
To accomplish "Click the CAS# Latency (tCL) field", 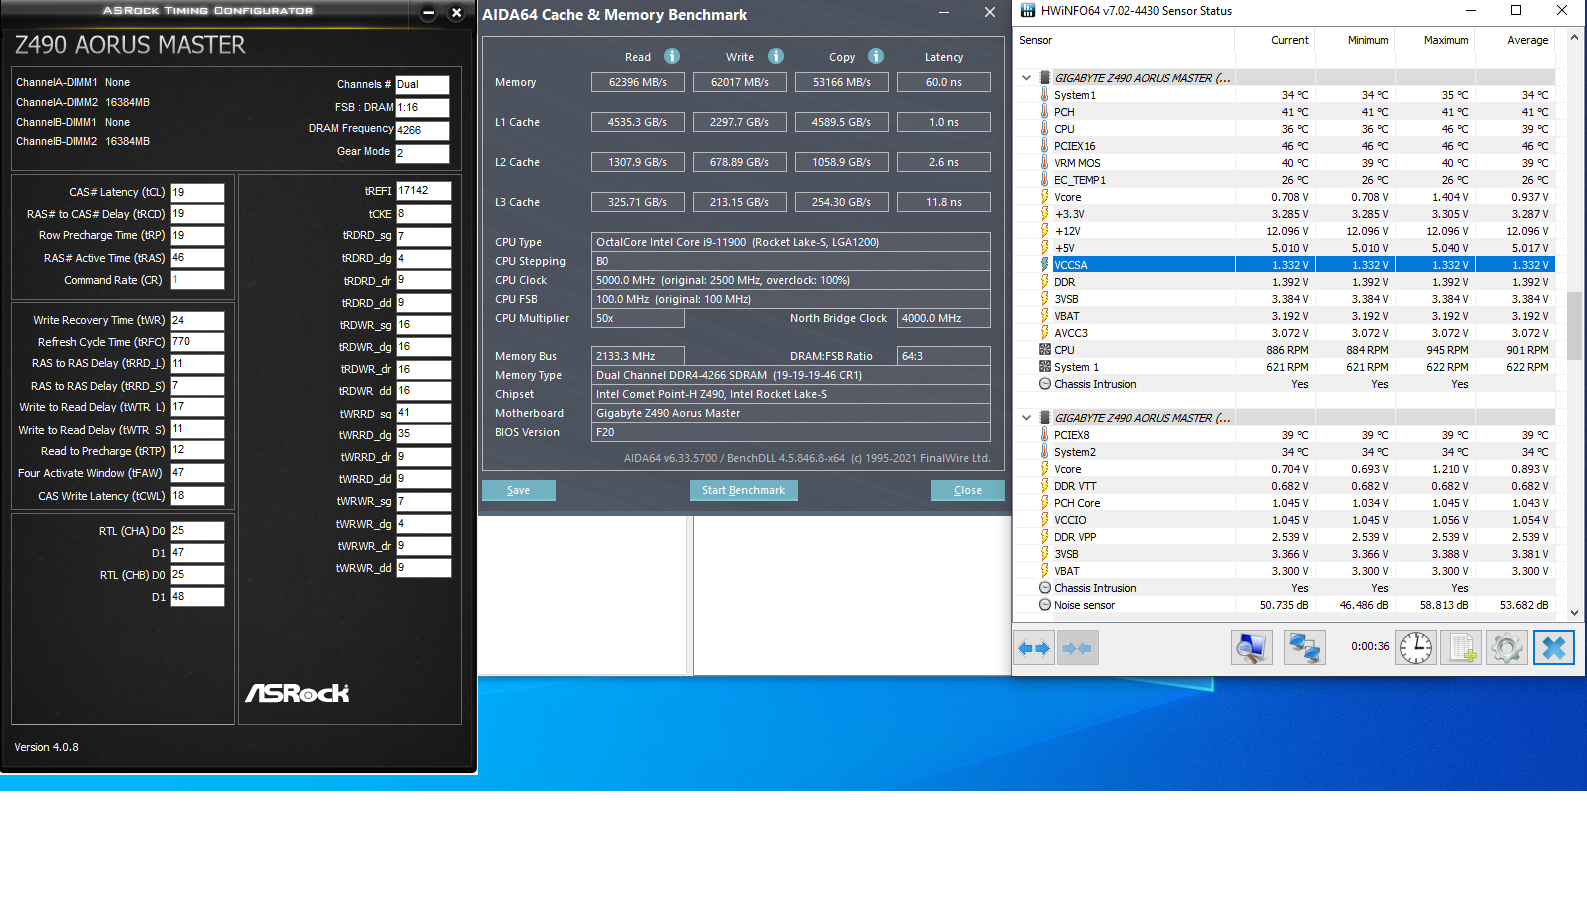I will pos(197,192).
